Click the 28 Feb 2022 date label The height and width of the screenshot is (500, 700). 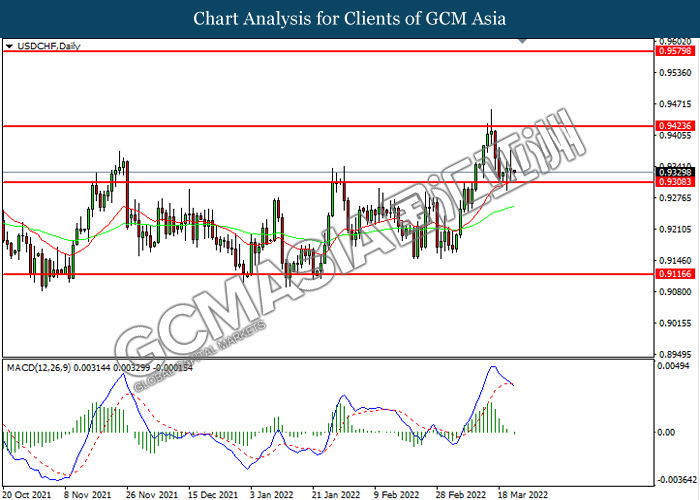[x=461, y=495]
